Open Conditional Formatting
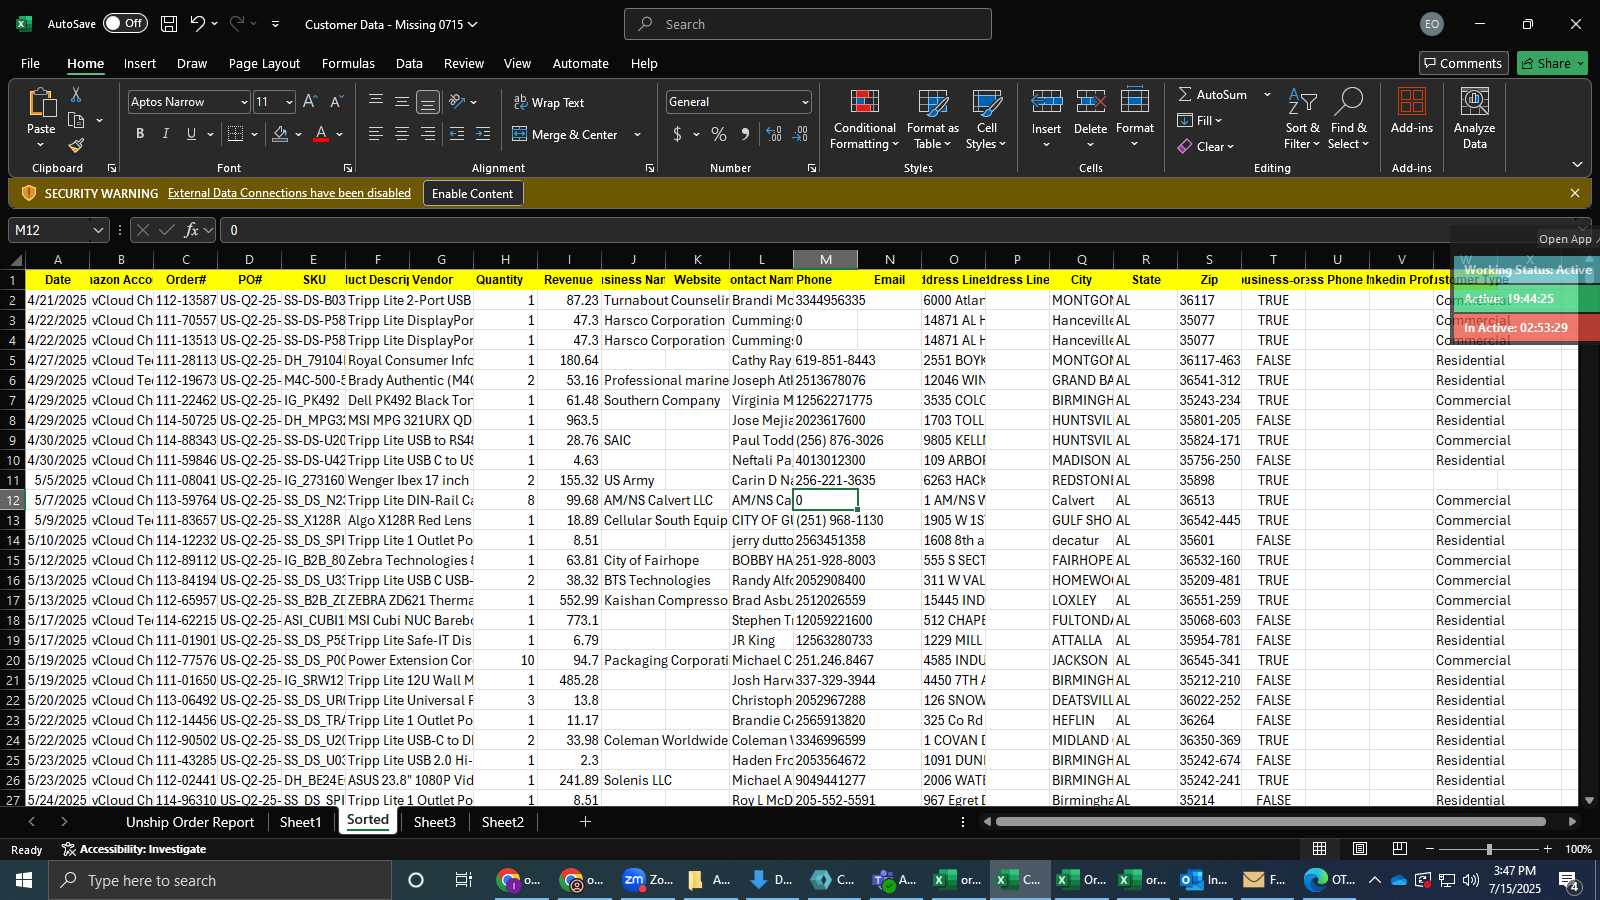1600x900 pixels. (865, 120)
